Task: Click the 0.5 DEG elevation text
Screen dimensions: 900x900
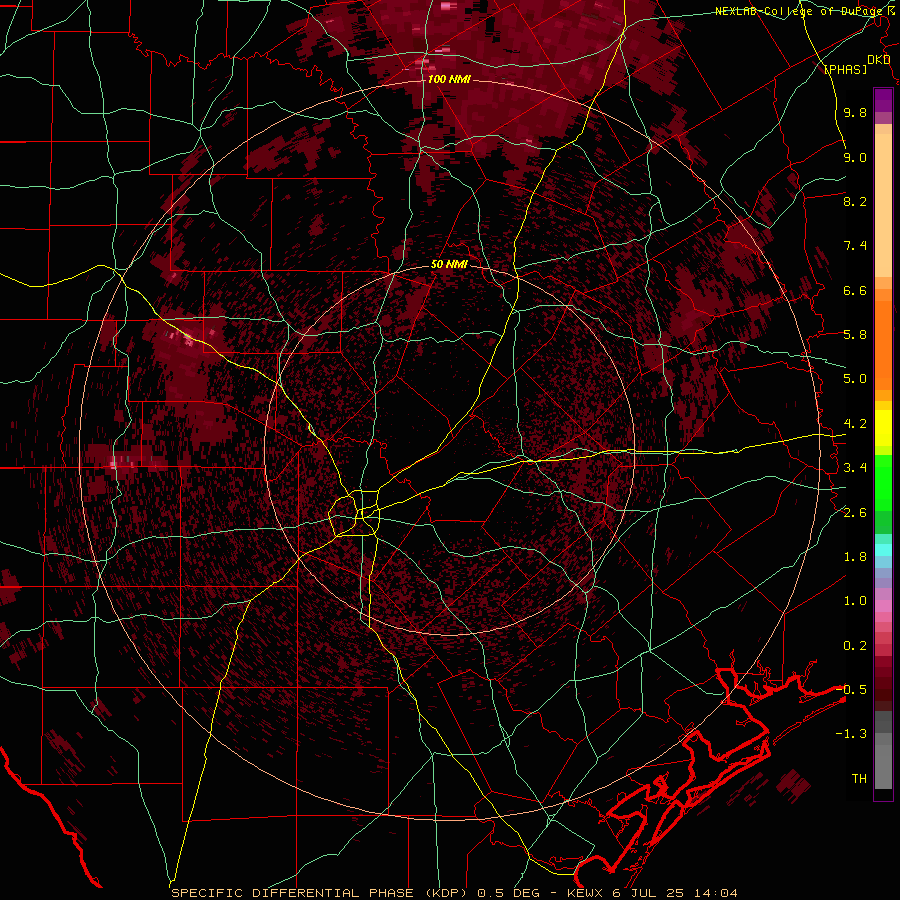Action: (507, 893)
